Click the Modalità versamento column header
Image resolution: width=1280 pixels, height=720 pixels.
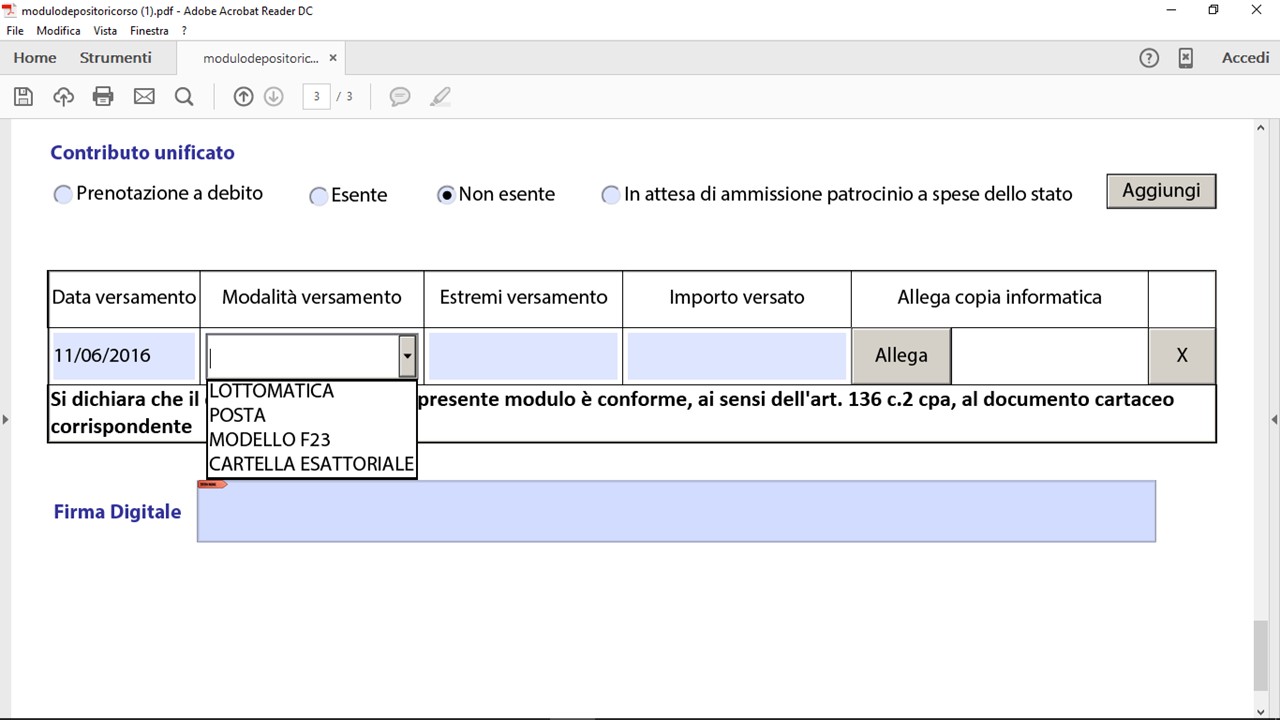coord(311,297)
